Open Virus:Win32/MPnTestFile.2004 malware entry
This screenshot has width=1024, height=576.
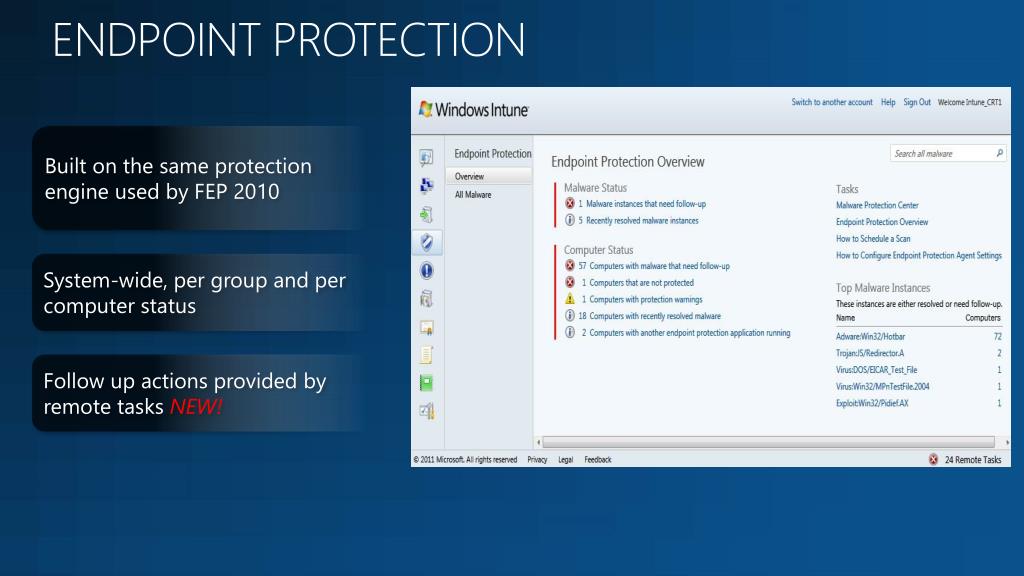coord(882,387)
